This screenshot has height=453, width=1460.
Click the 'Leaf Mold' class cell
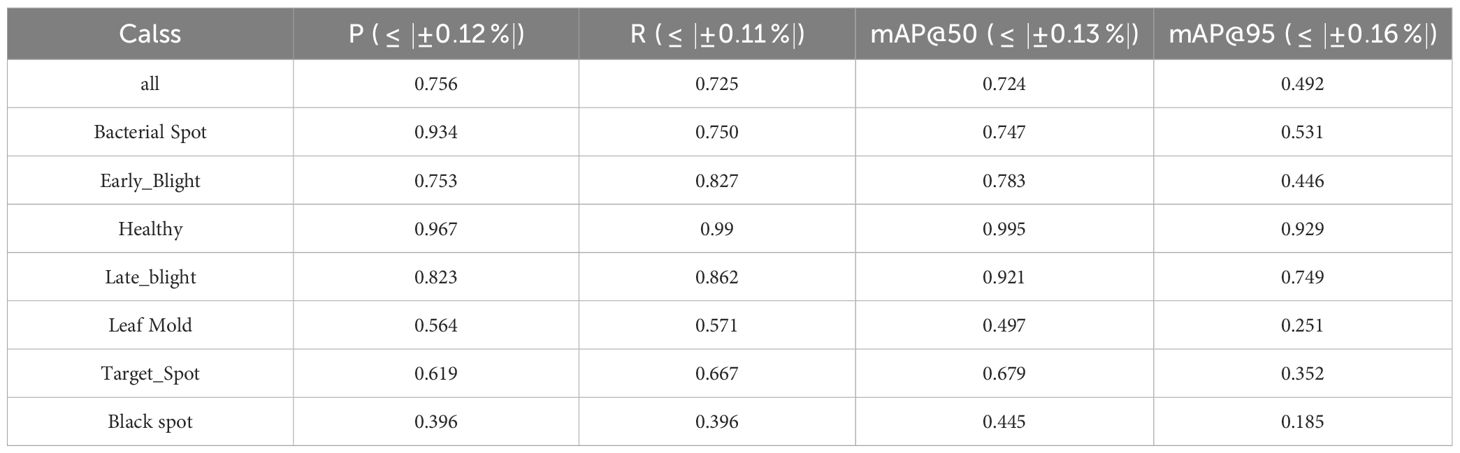click(x=150, y=325)
